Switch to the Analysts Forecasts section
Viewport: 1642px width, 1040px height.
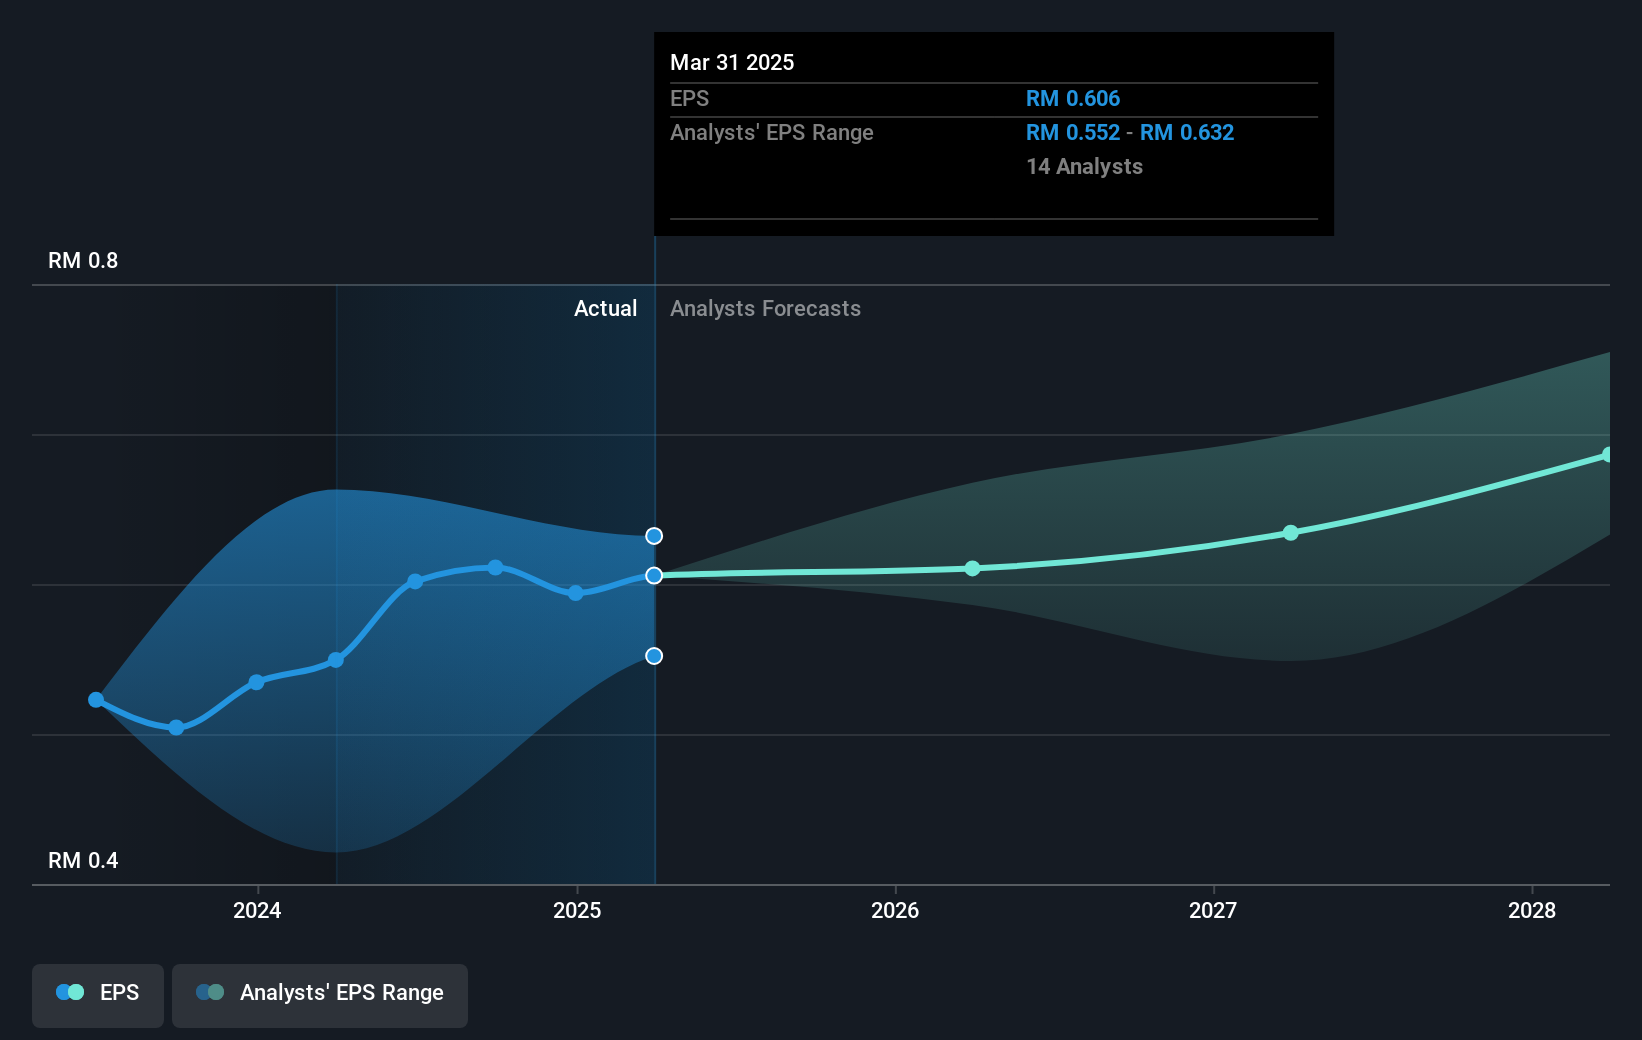point(765,308)
